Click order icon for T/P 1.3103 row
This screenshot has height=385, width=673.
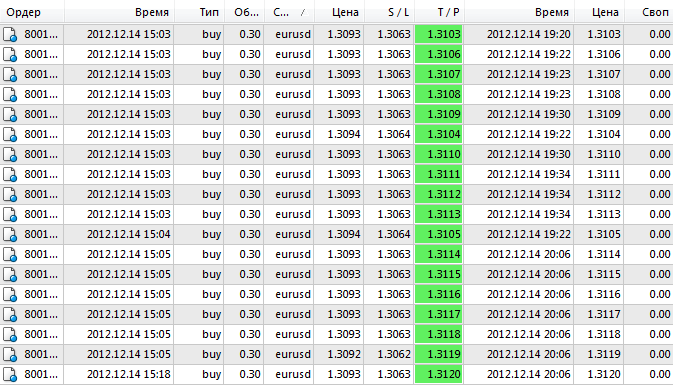tap(10, 34)
